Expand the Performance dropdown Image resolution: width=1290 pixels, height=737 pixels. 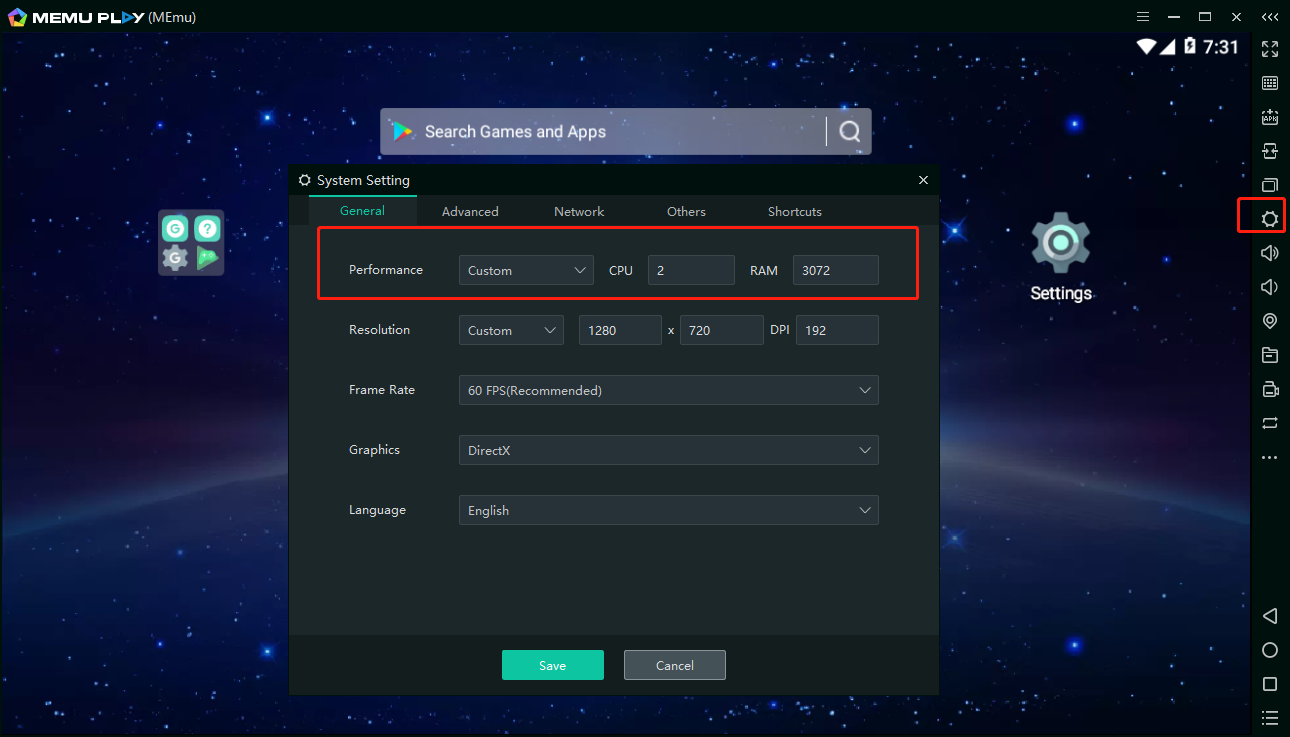tap(526, 270)
